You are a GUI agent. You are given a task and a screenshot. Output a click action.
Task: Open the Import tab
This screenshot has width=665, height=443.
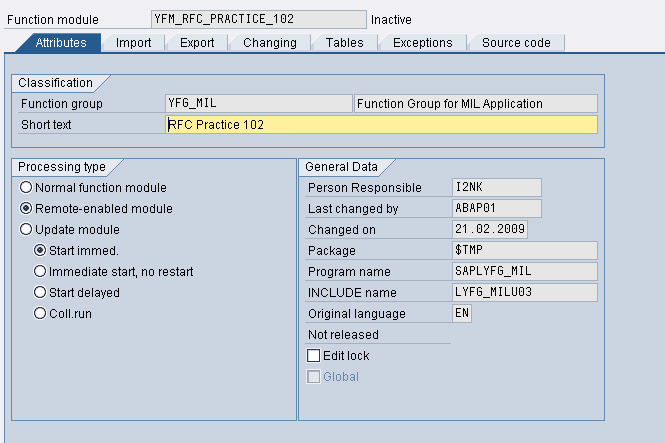[133, 43]
